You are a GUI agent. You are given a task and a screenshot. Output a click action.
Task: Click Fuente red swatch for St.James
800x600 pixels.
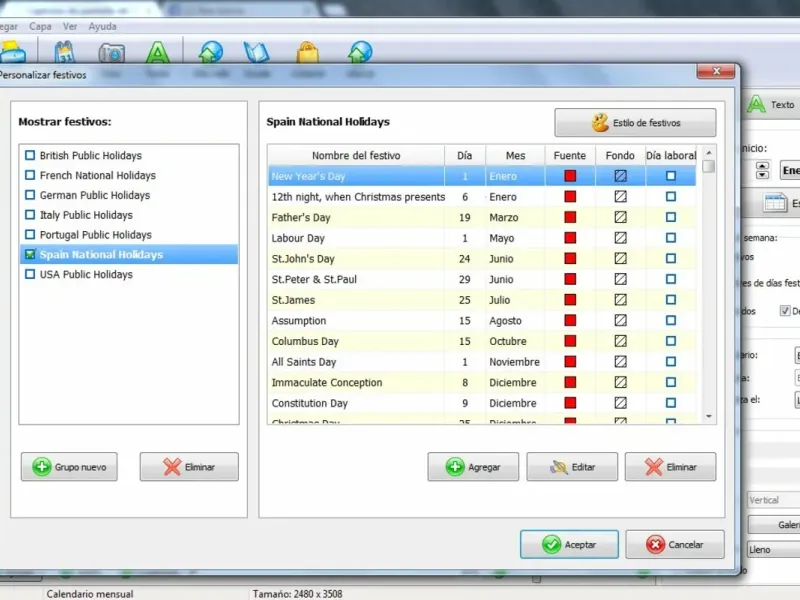pos(570,299)
